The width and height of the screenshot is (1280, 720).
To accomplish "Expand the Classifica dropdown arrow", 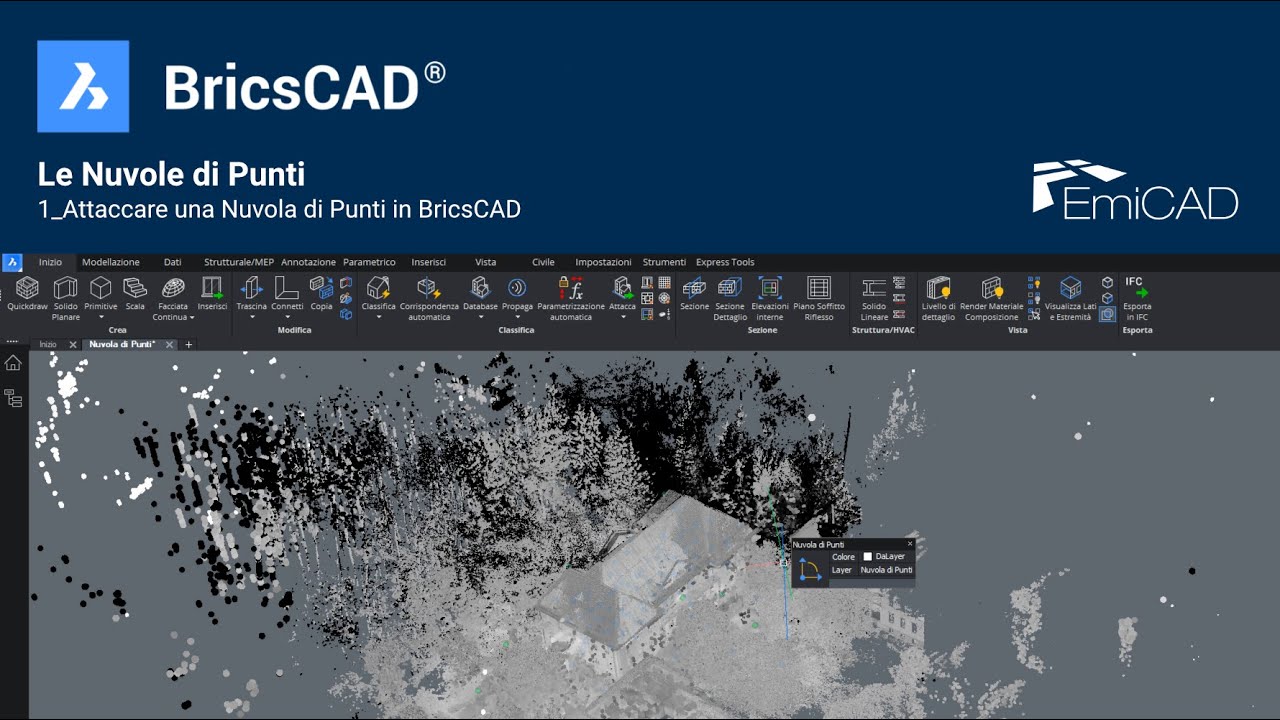I will [378, 318].
